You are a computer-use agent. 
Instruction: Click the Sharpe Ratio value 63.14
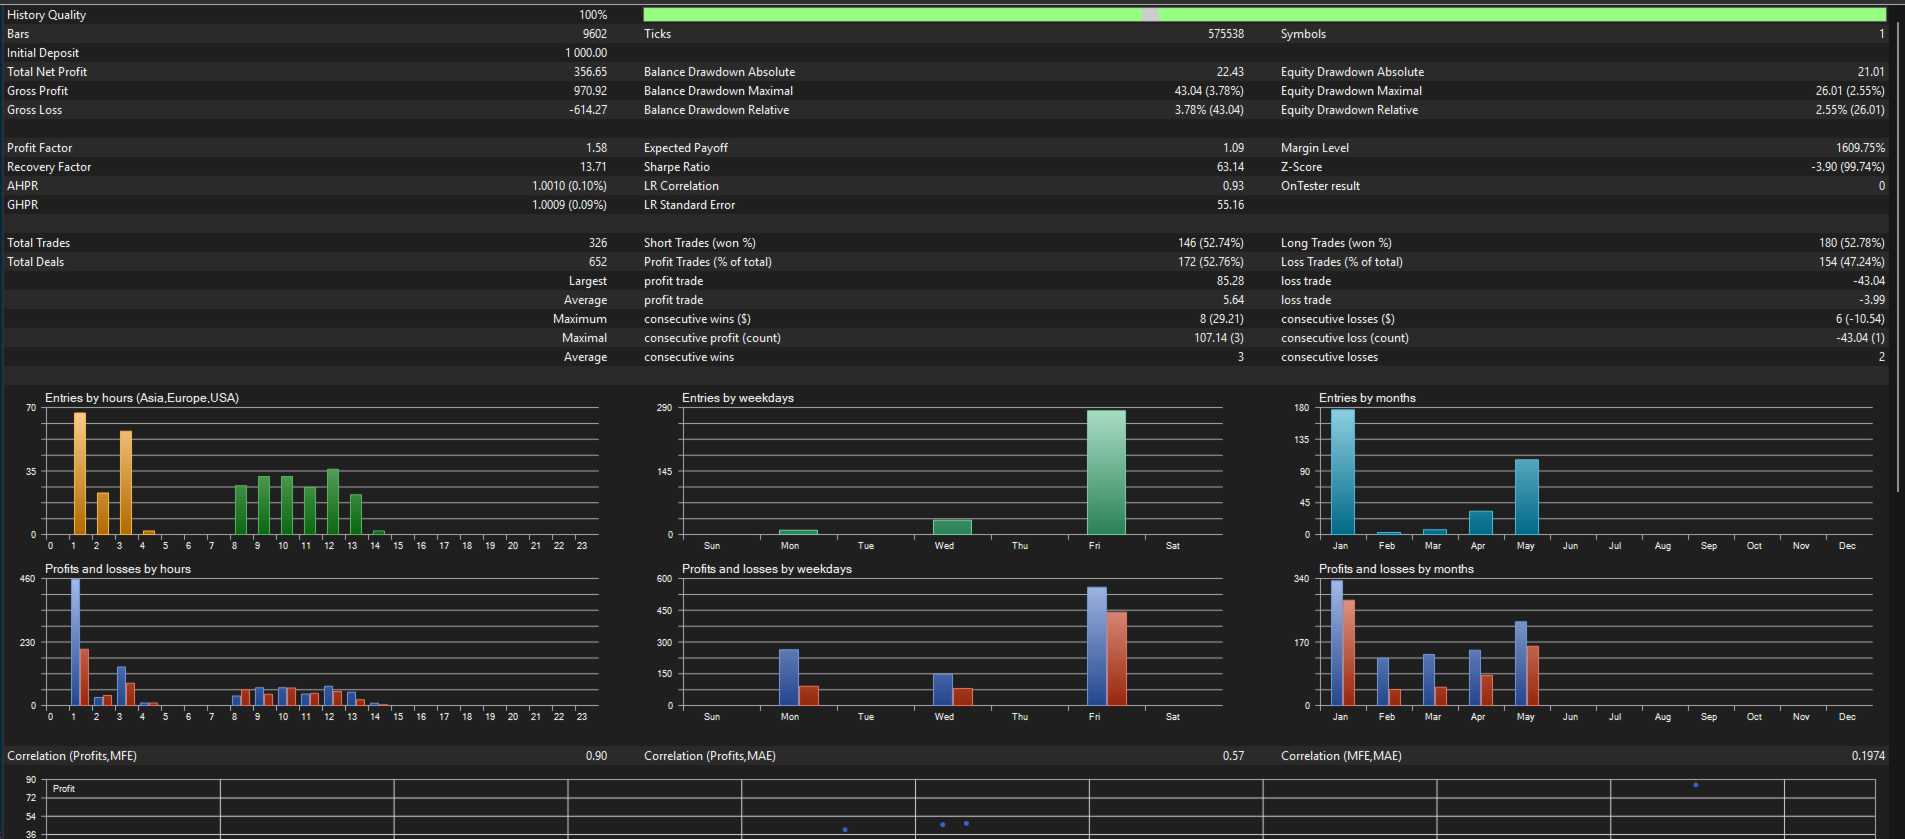click(x=1230, y=167)
